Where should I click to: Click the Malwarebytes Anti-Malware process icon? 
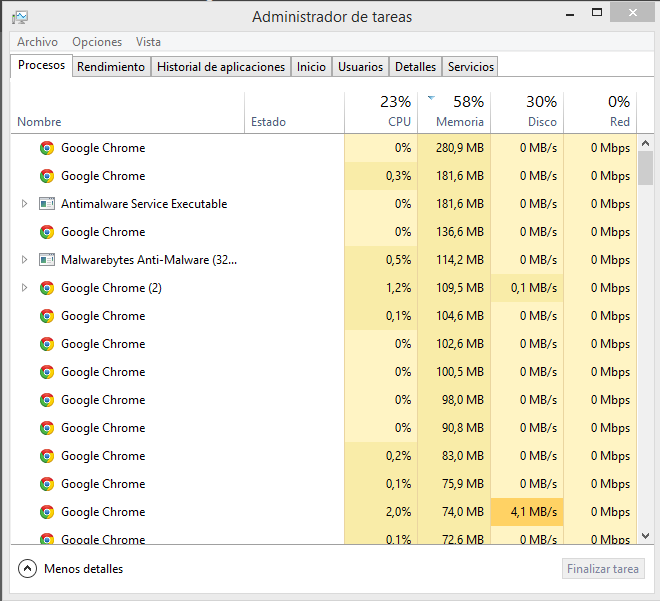point(47,260)
